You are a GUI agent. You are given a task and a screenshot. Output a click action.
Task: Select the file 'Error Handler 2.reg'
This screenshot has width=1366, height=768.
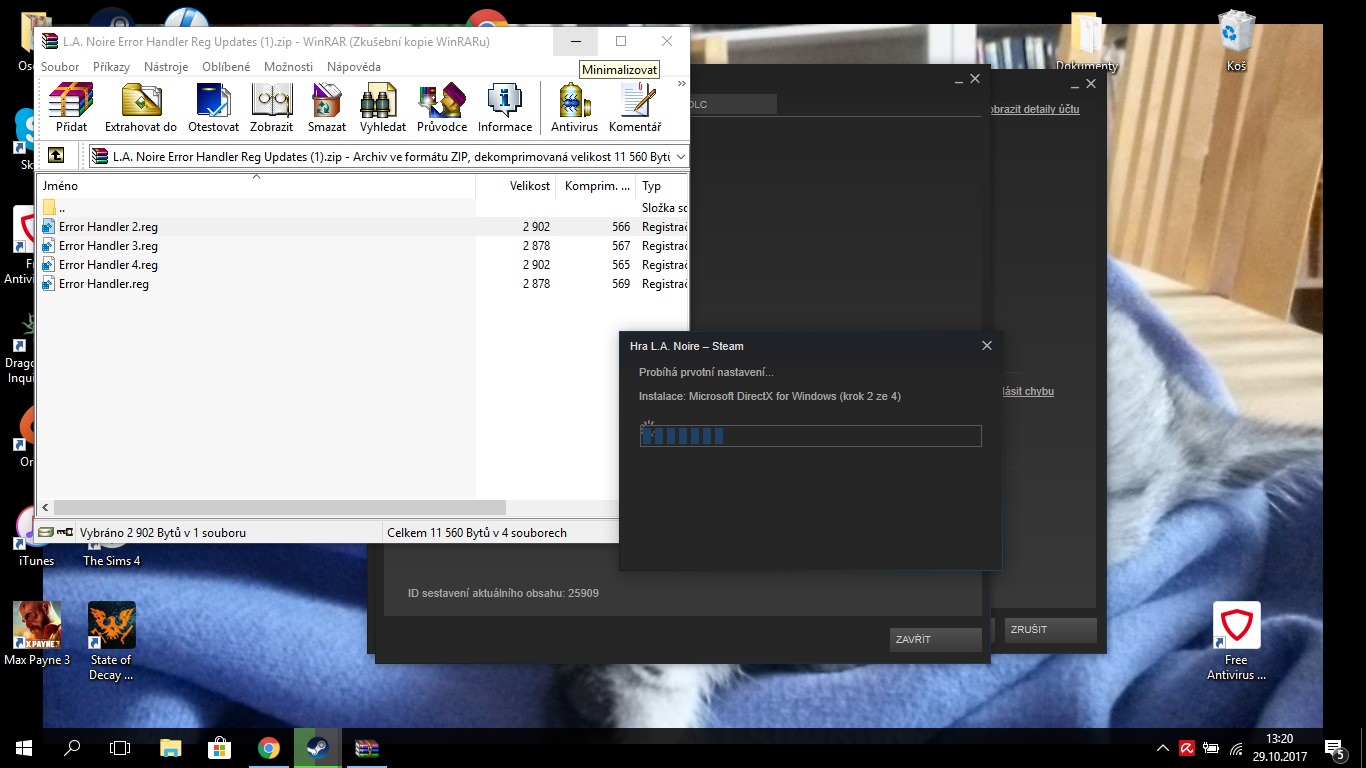click(363, 227)
